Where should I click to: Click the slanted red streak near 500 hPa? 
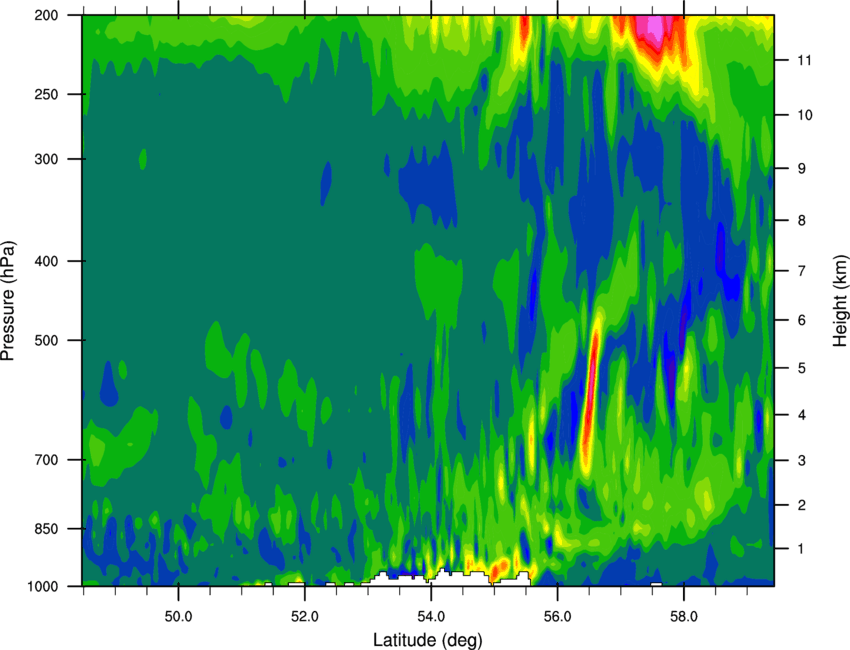tap(591, 389)
